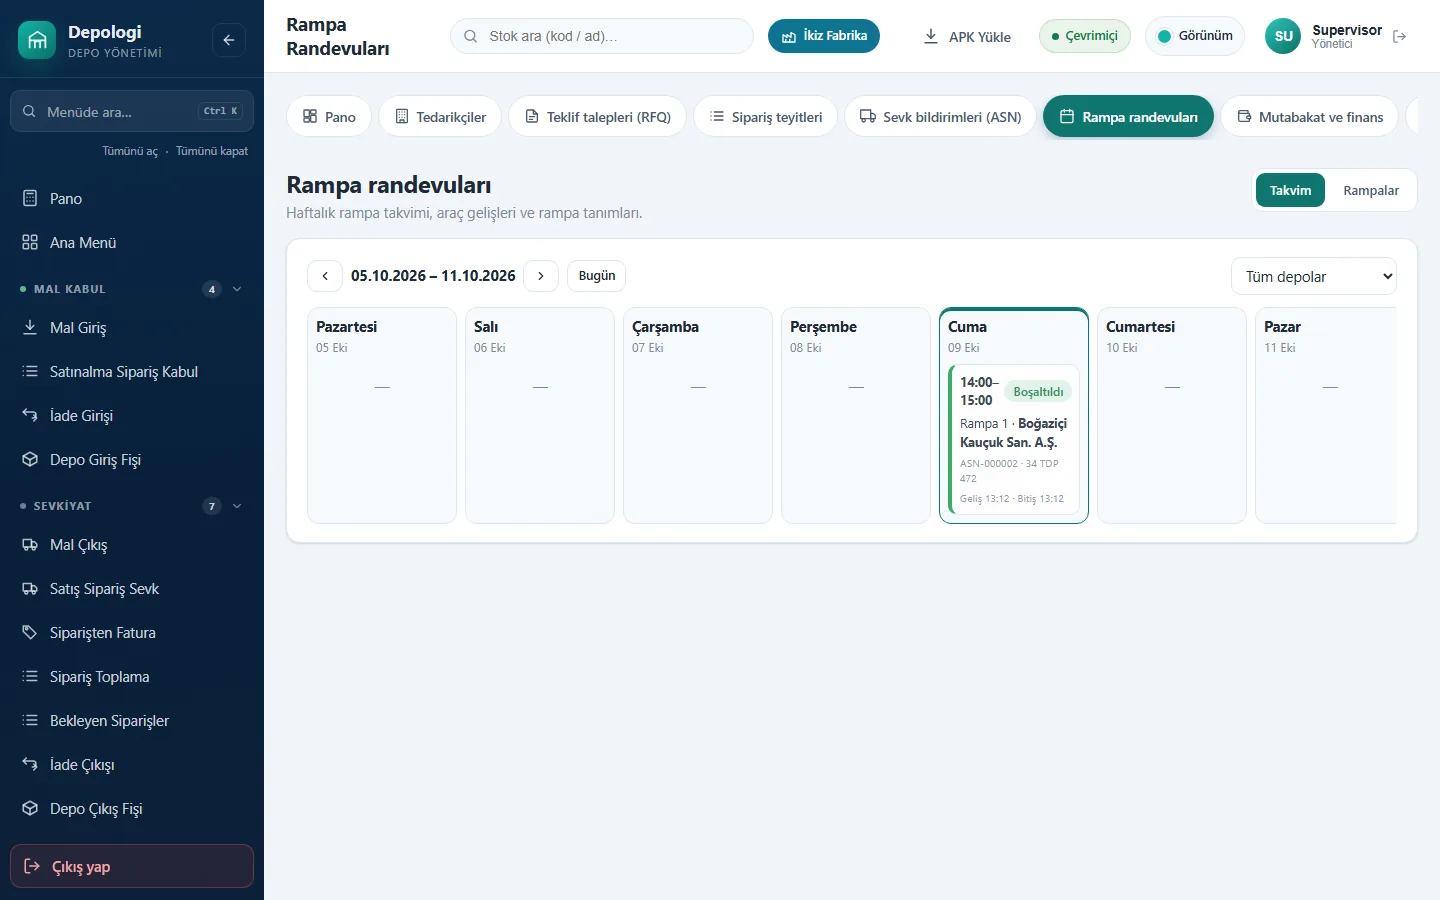Image resolution: width=1440 pixels, height=900 pixels.
Task: Open Mal Çıkış in the sidebar
Action: (132, 545)
